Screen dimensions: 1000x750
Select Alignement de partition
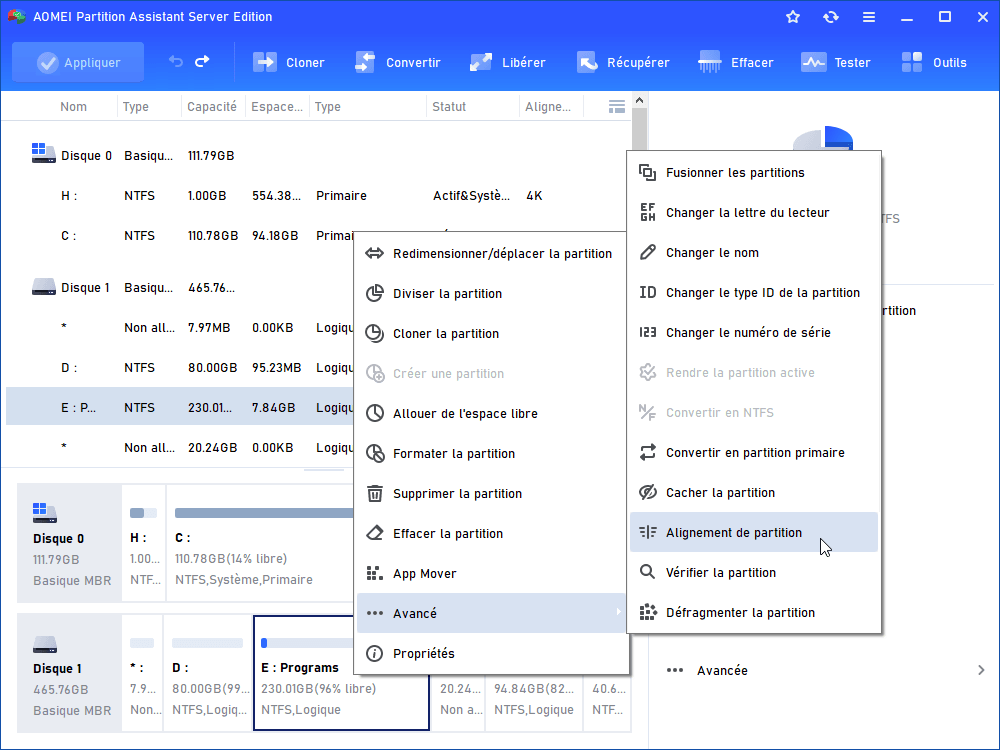(x=754, y=533)
